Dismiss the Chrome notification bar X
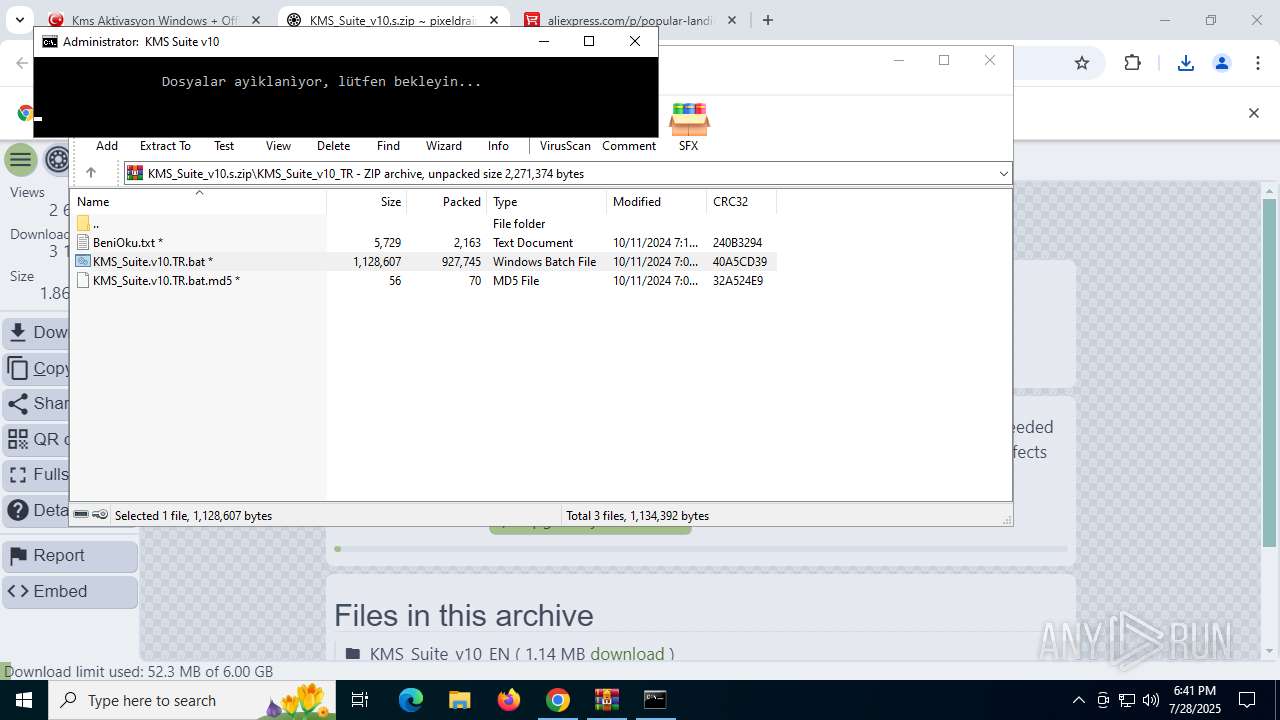The height and width of the screenshot is (720, 1280). click(1253, 113)
